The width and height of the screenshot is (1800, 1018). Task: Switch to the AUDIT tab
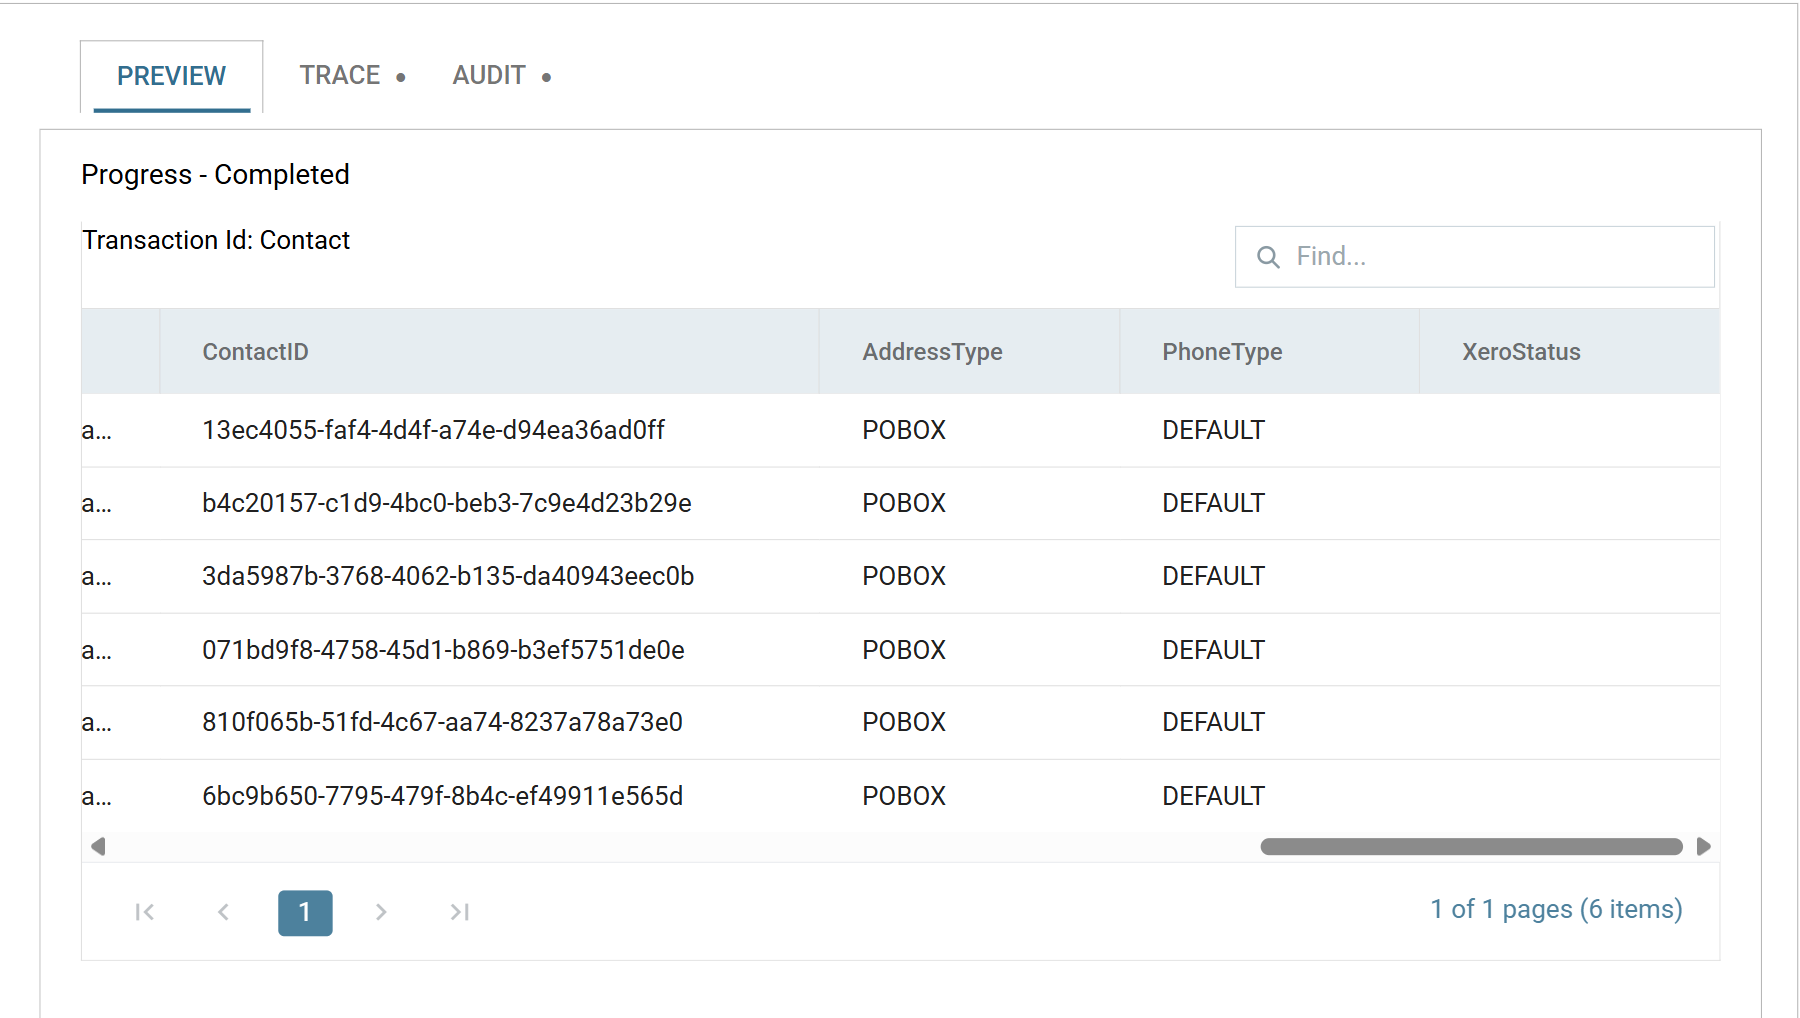coord(501,76)
